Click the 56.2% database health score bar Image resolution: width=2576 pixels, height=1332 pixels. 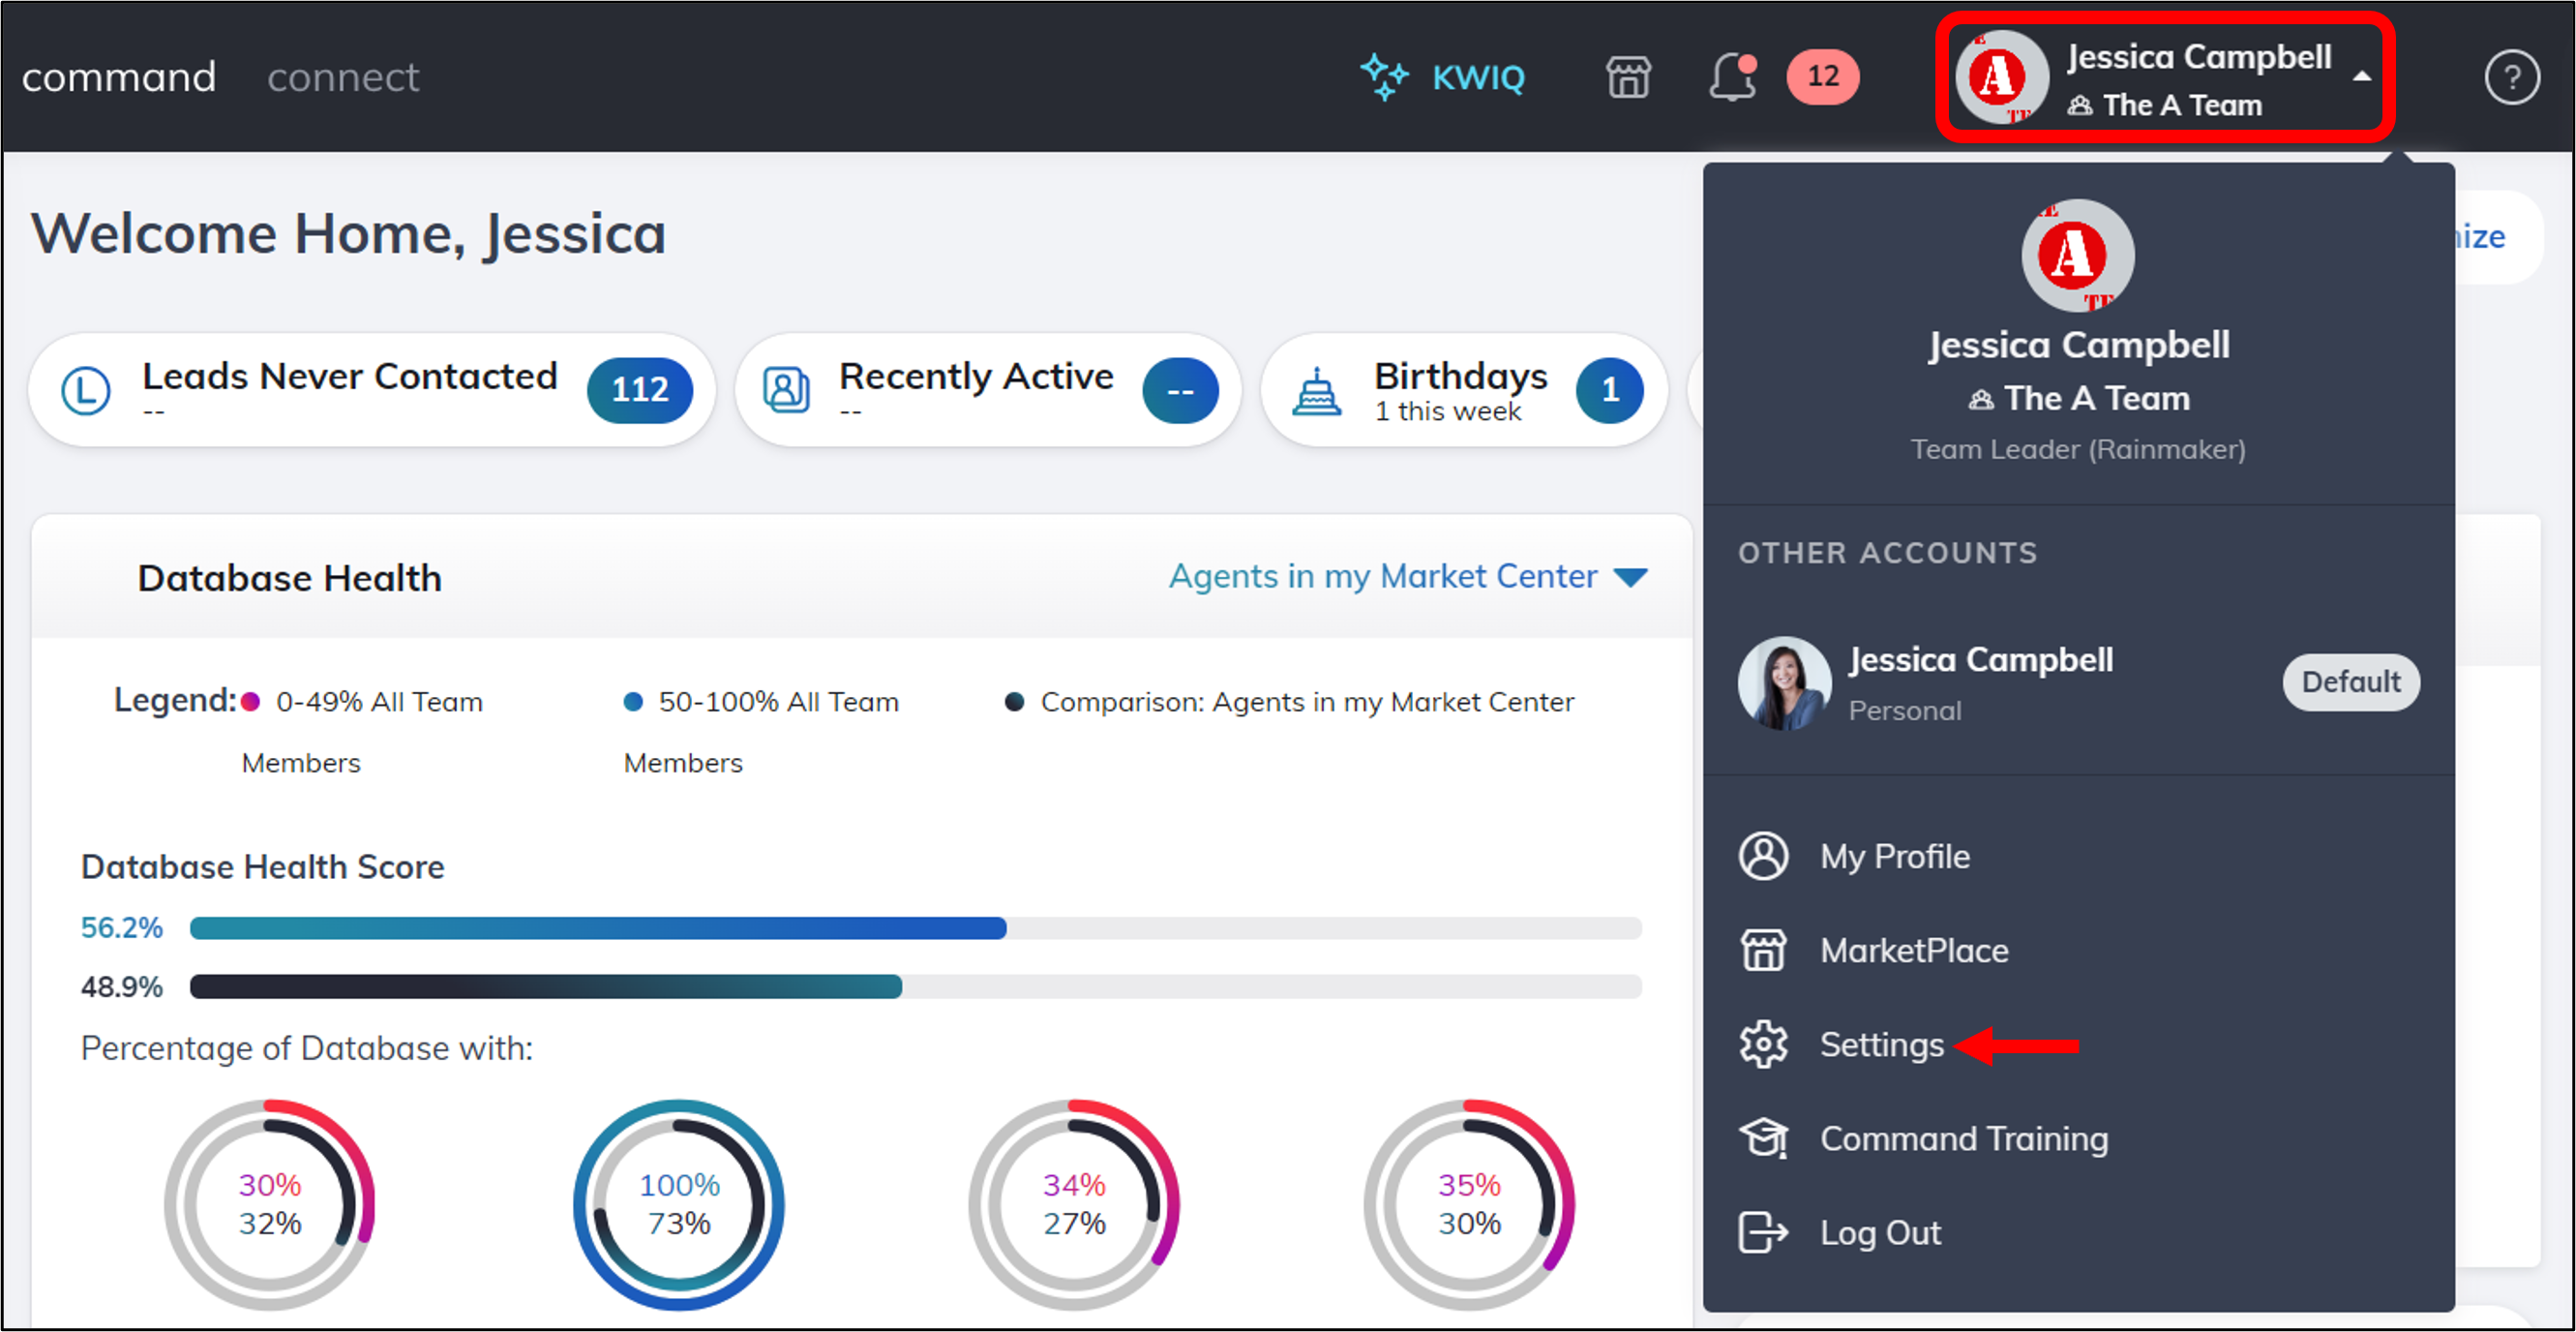pyautogui.click(x=915, y=928)
